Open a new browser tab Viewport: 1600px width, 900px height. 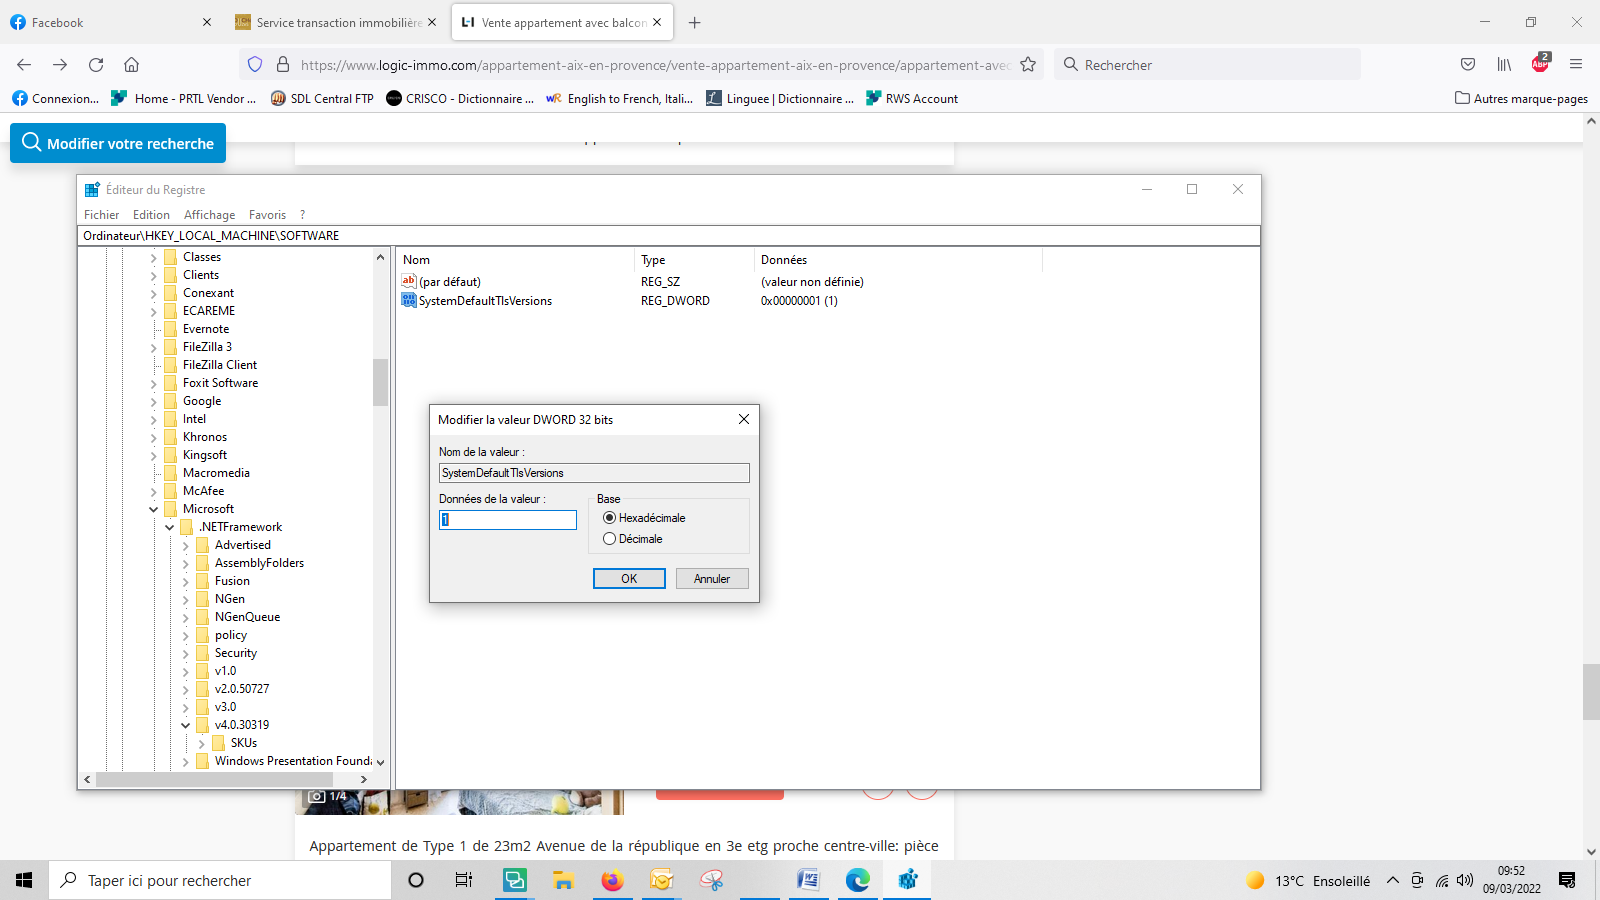[695, 22]
